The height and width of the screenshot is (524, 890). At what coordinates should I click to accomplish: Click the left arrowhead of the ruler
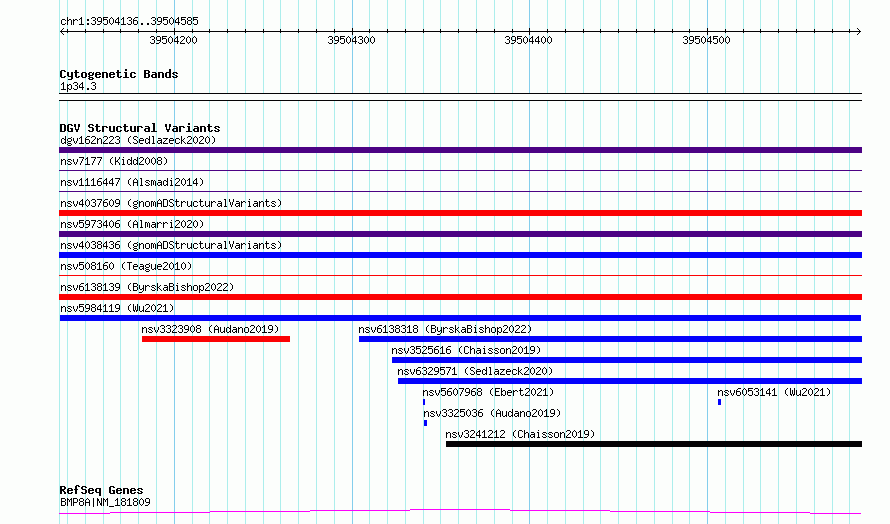click(x=62, y=31)
